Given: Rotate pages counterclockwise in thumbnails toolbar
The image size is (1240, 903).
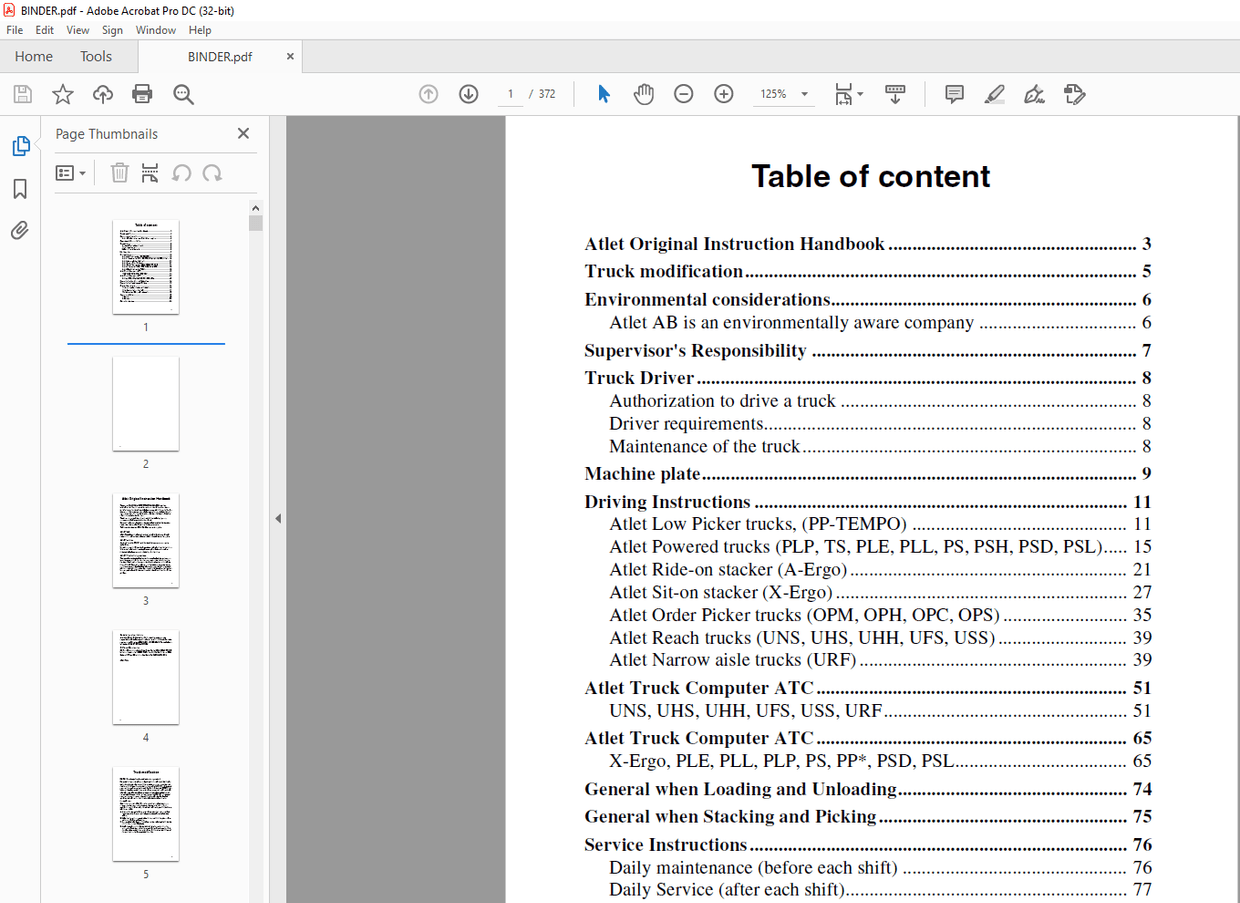Looking at the screenshot, I should click(x=181, y=172).
